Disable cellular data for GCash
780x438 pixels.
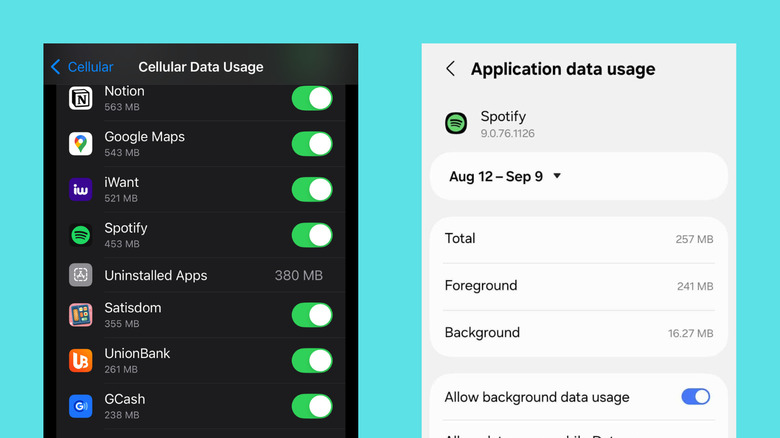coord(312,406)
